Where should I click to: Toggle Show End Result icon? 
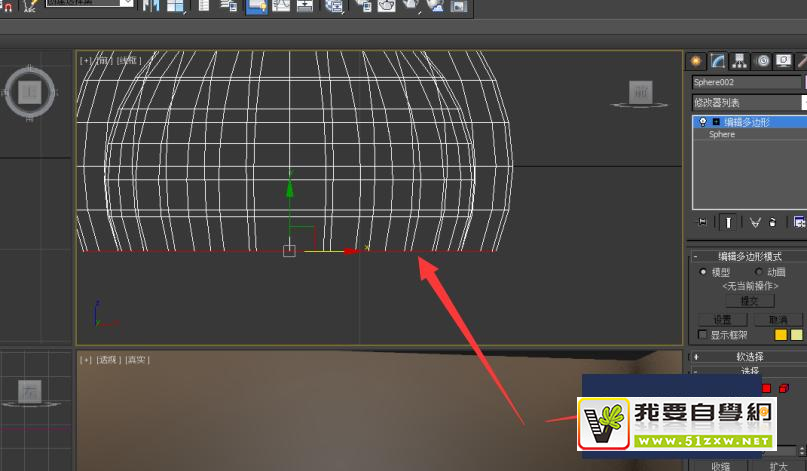[x=728, y=222]
